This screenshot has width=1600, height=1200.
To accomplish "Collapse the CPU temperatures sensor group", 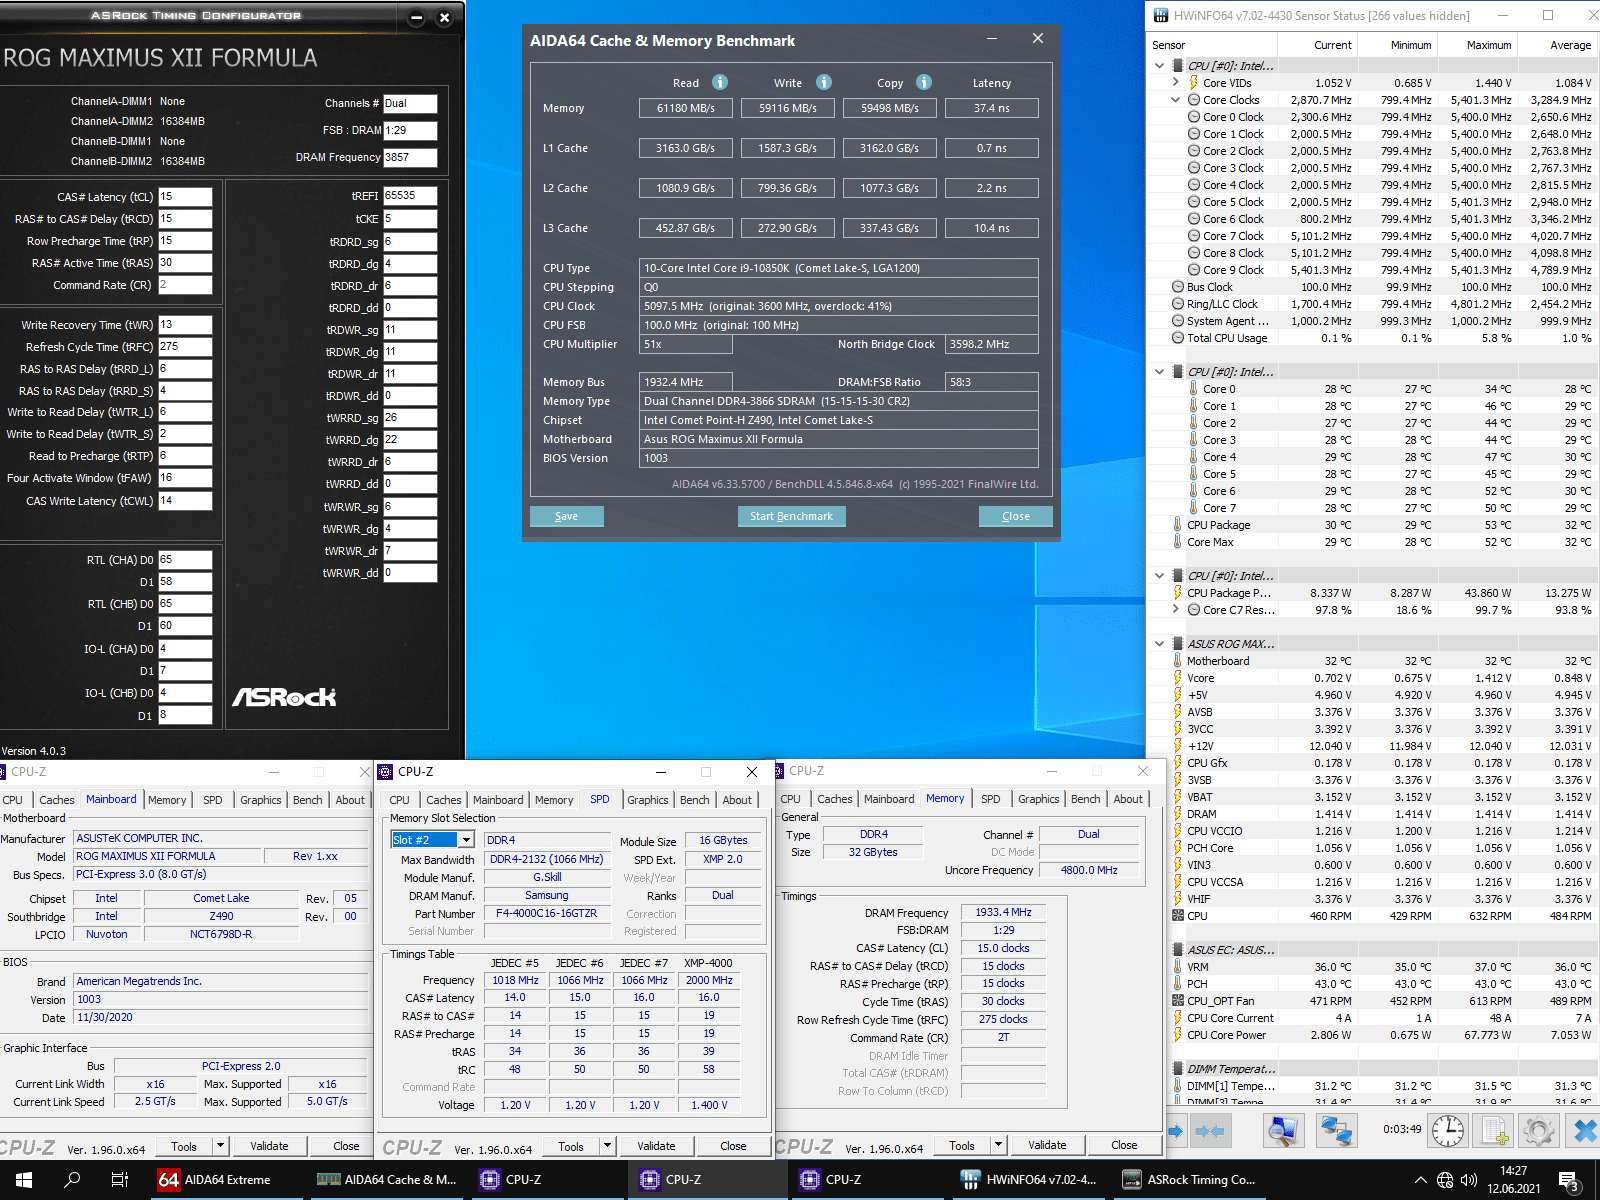I will pos(1160,372).
